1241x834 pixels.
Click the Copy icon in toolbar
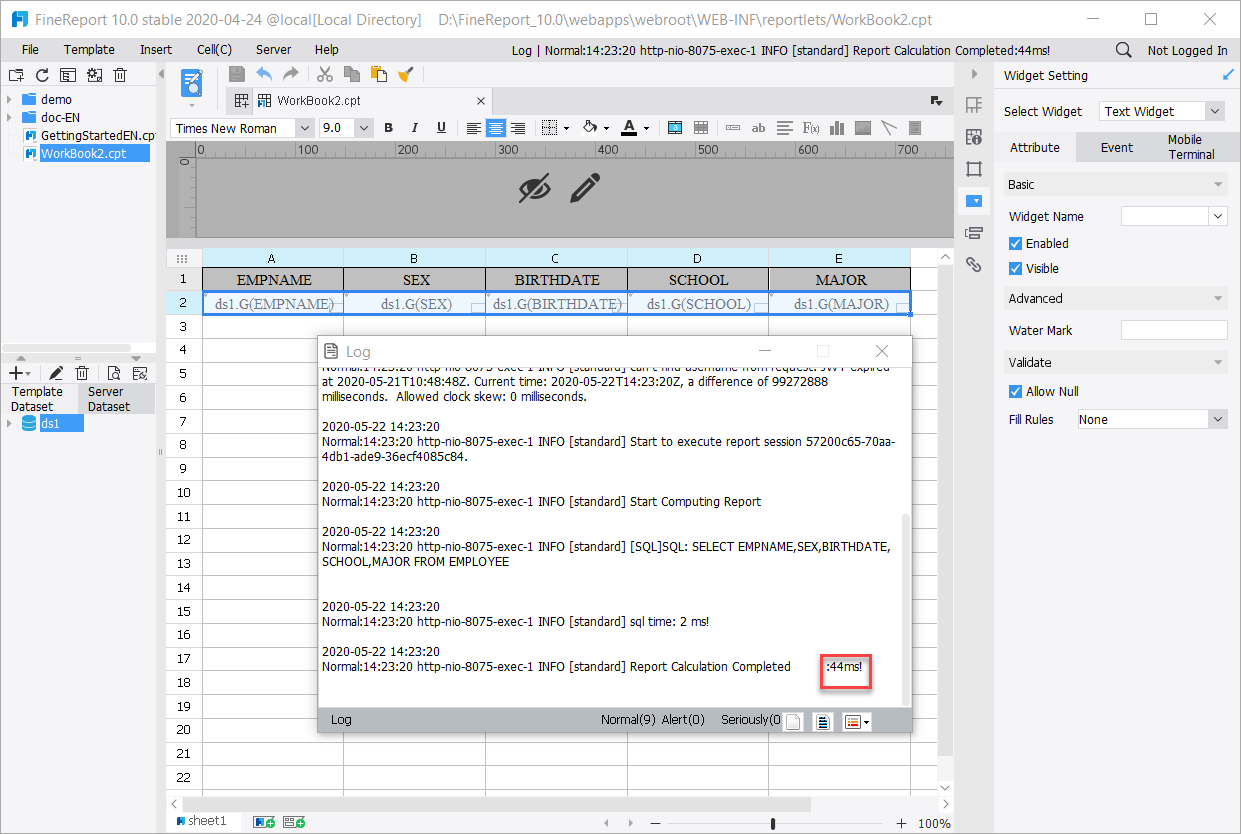352,74
